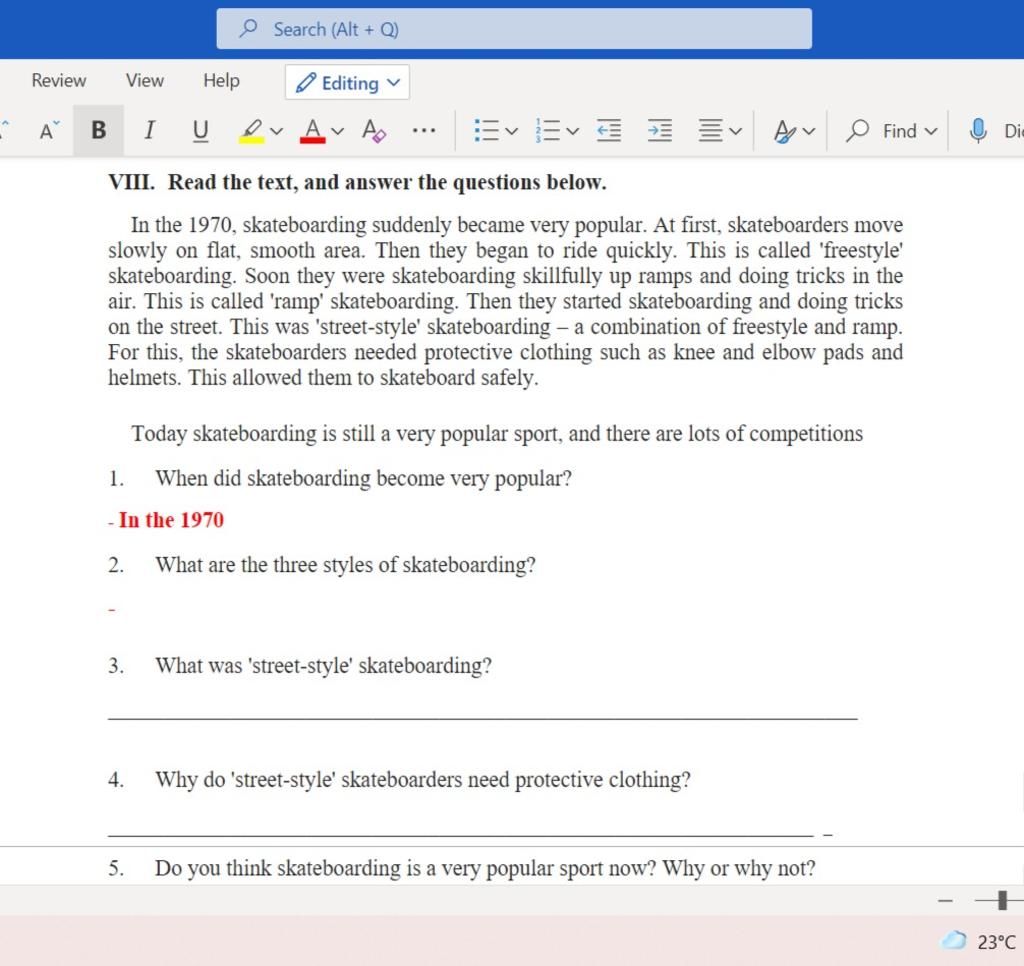Viewport: 1024px width, 966px height.
Task: Toggle Italic formatting button
Action: point(149,131)
